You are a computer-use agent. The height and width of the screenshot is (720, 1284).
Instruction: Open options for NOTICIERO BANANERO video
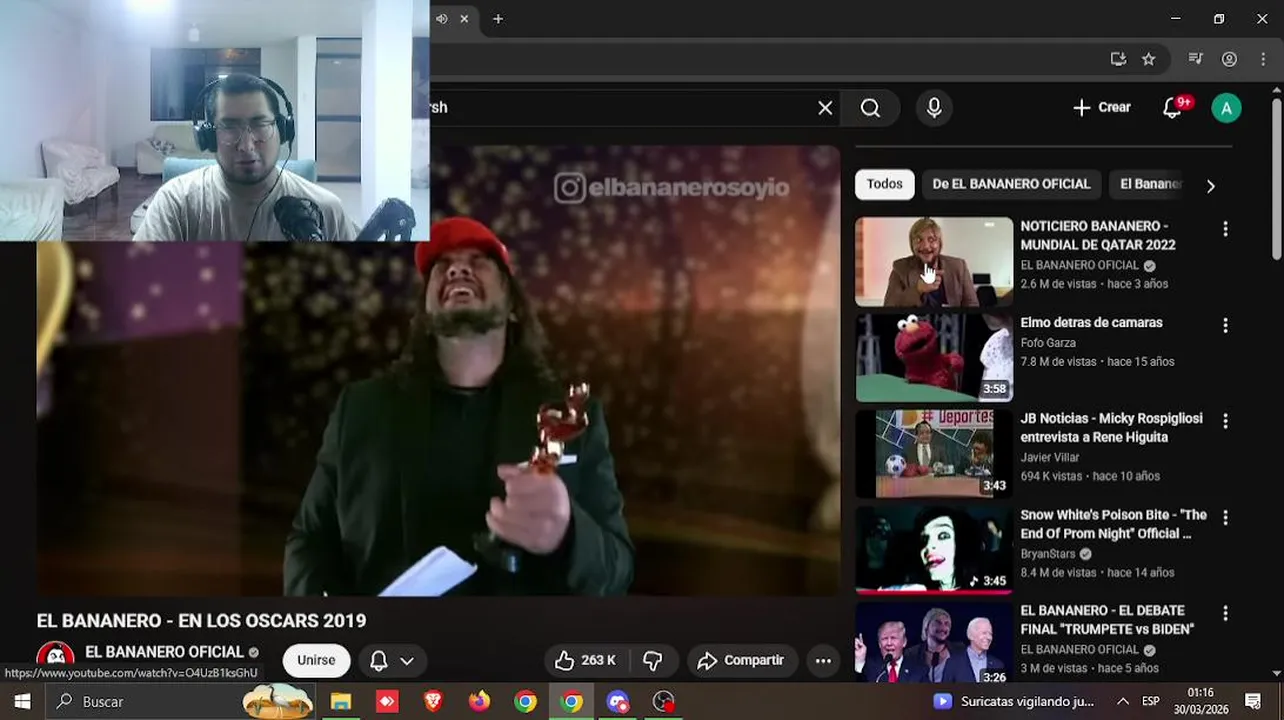(x=1225, y=229)
